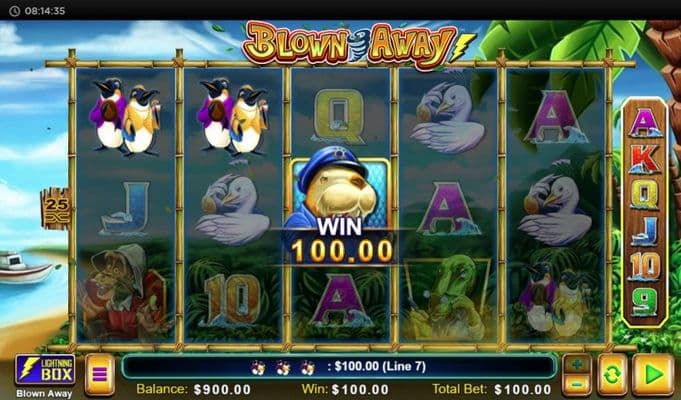Start a spin with the green play button
Image resolution: width=681 pixels, height=400 pixels.
pos(653,374)
